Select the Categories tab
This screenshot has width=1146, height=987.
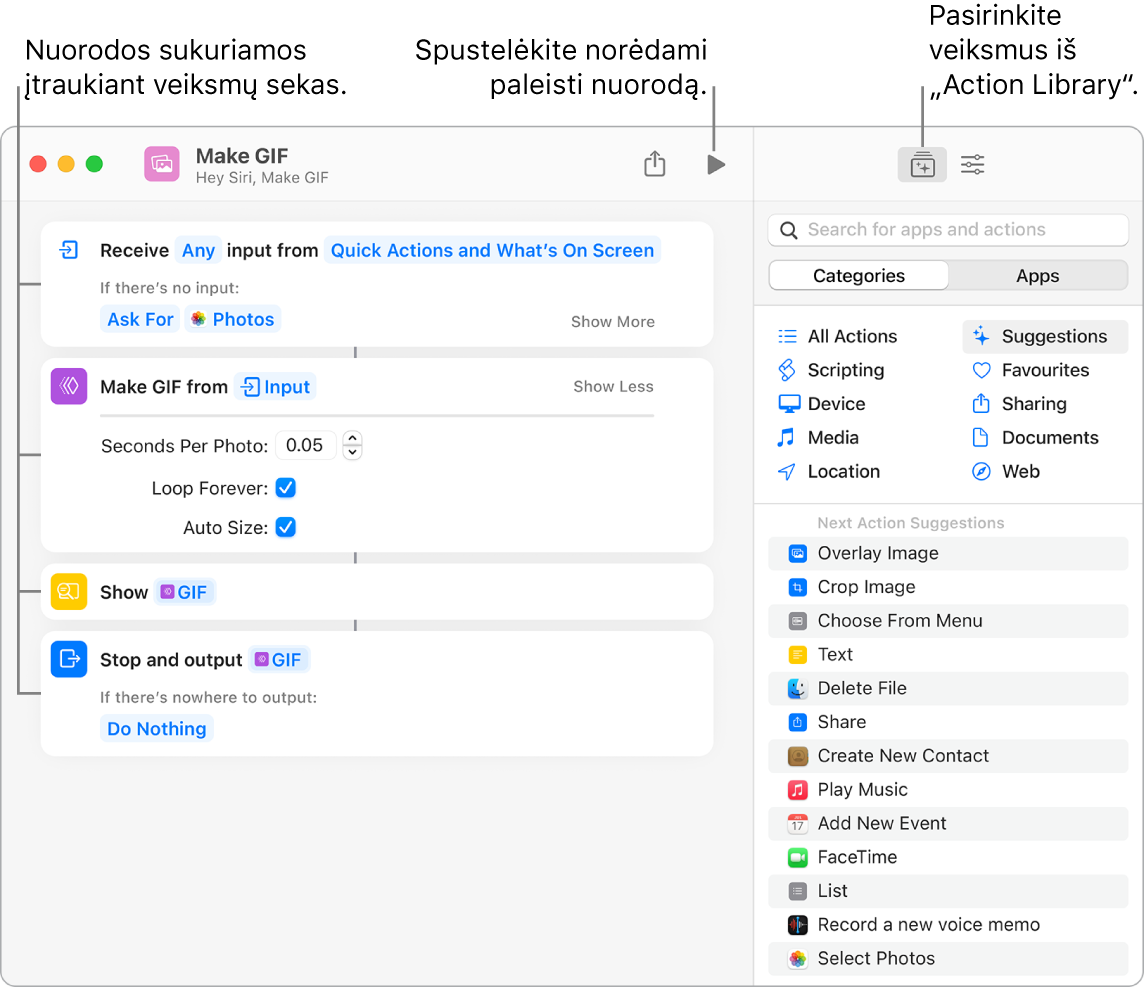[x=858, y=276]
